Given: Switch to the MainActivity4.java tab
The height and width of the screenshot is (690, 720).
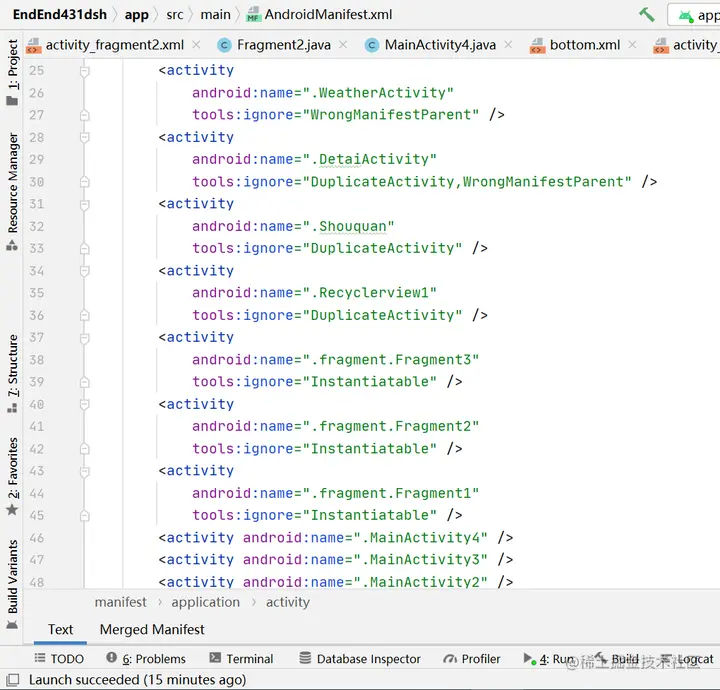Looking at the screenshot, I should tap(440, 45).
